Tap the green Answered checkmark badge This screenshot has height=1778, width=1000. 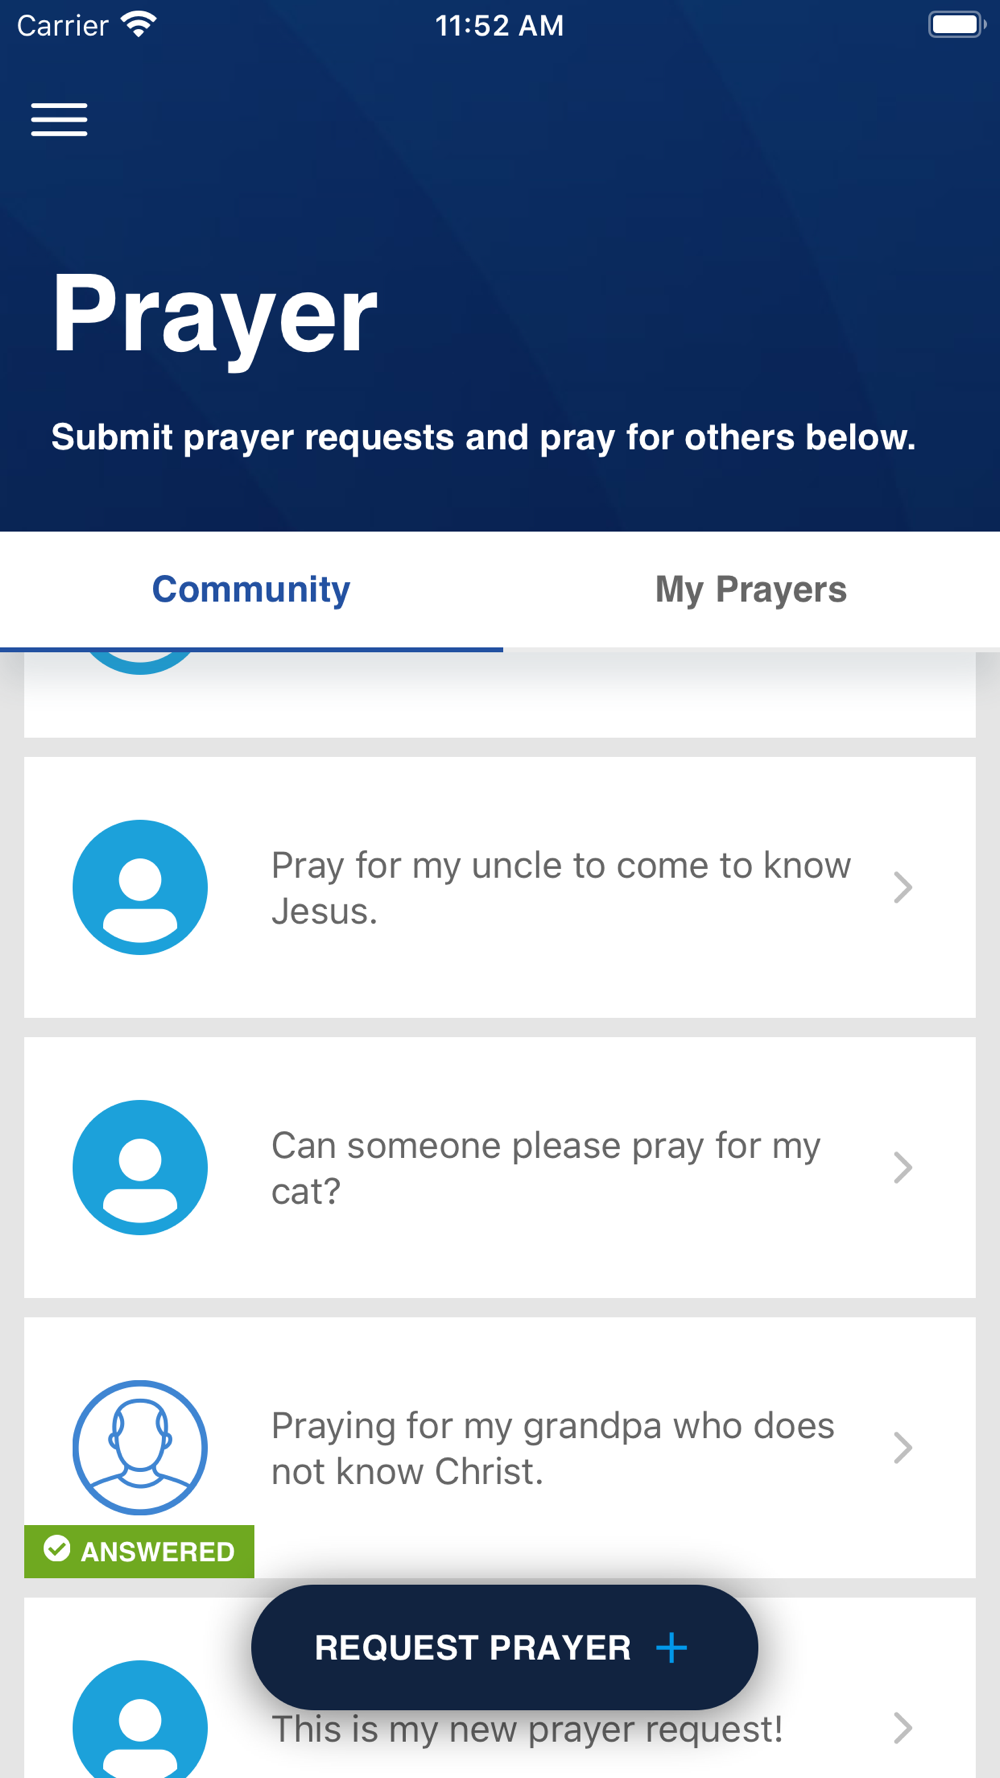point(58,1550)
